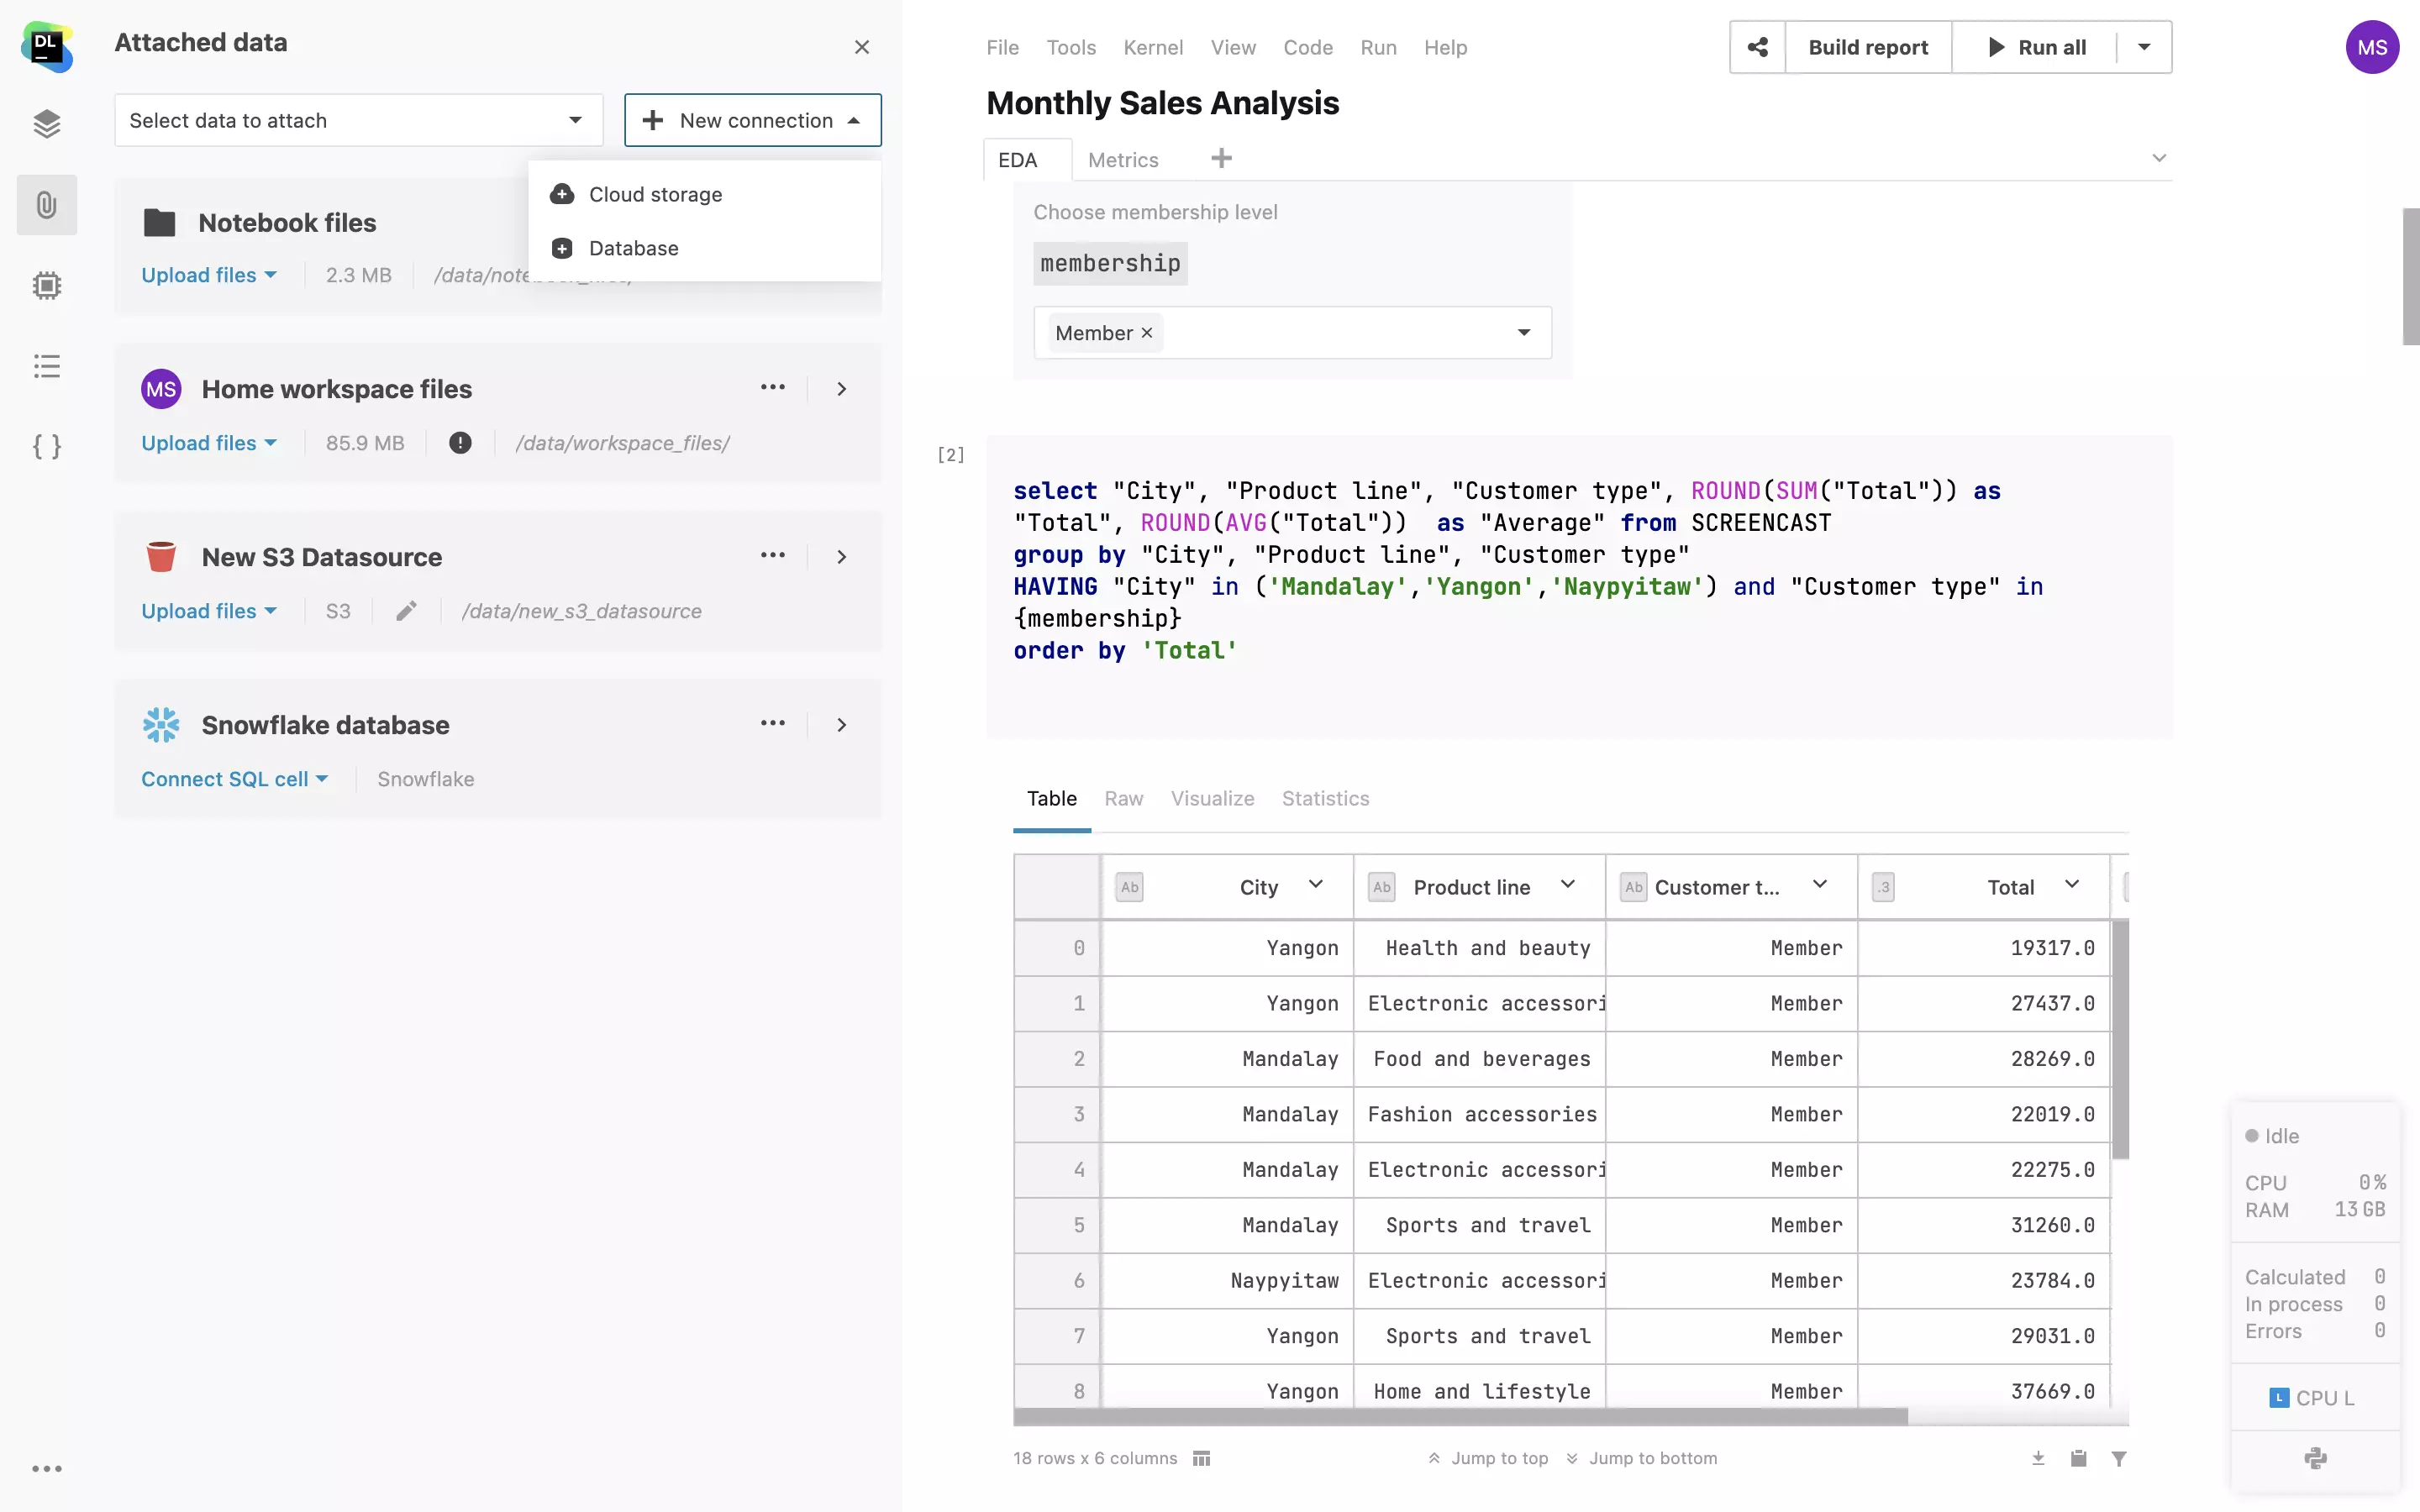Switch to the Metrics tab
This screenshot has width=2420, height=1512.
(1122, 160)
